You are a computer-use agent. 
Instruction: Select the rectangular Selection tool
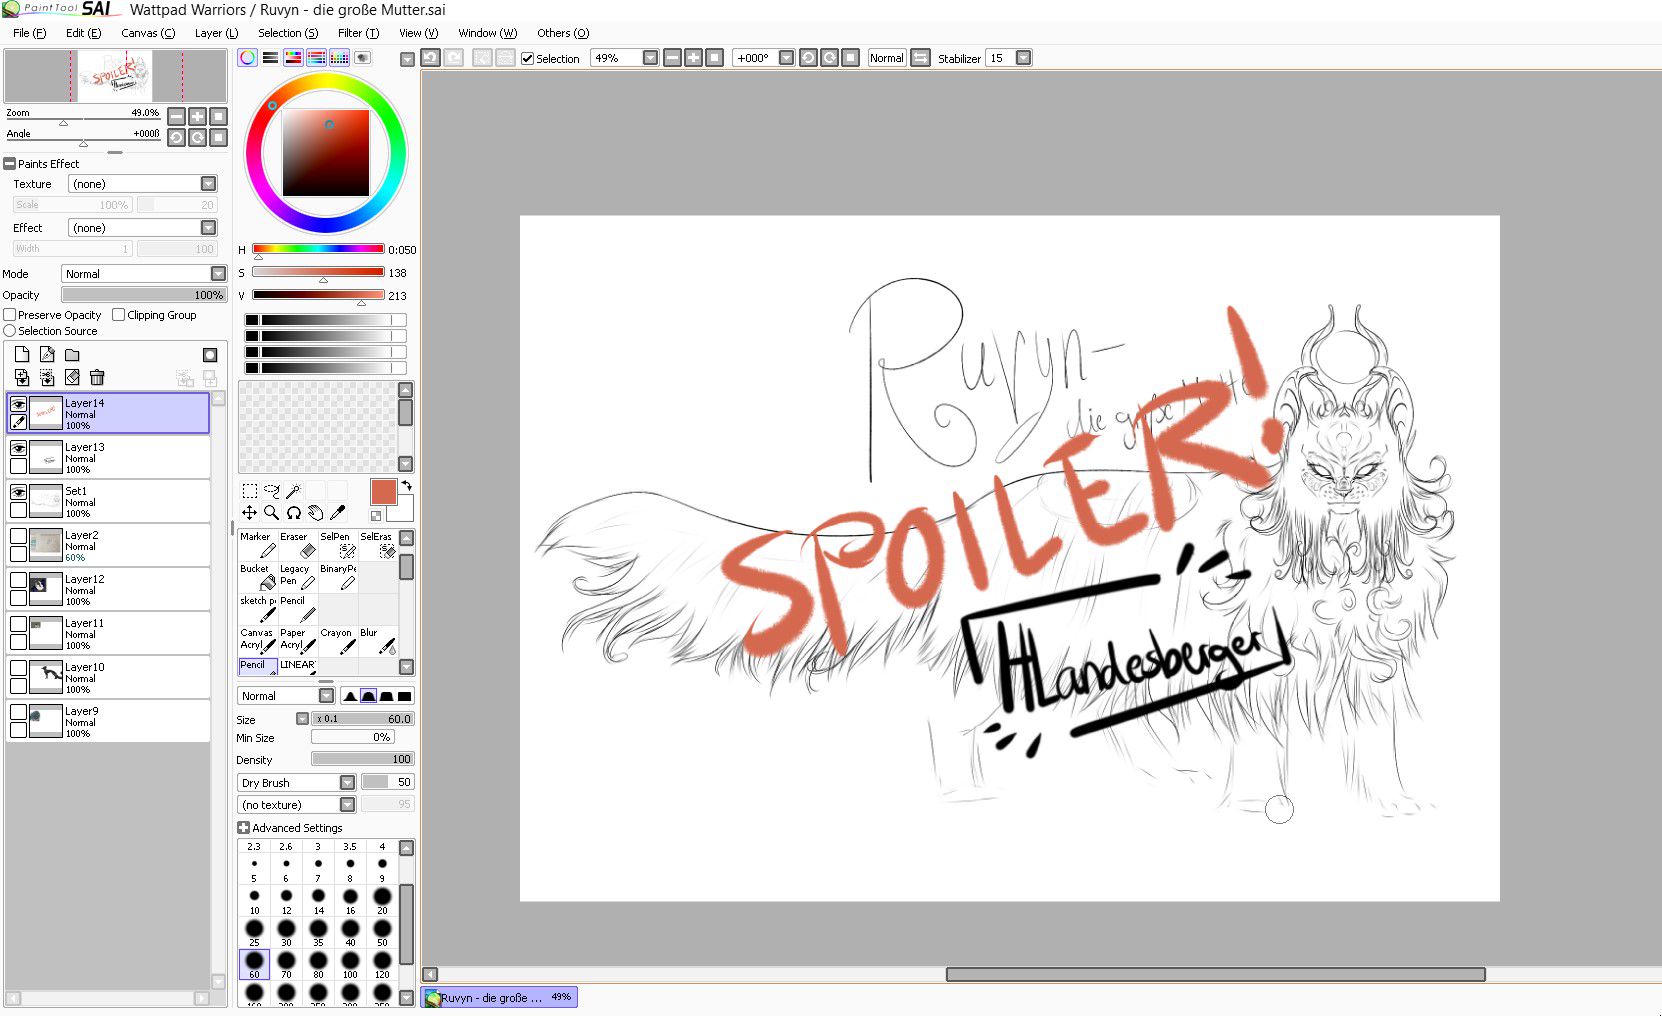pyautogui.click(x=250, y=491)
